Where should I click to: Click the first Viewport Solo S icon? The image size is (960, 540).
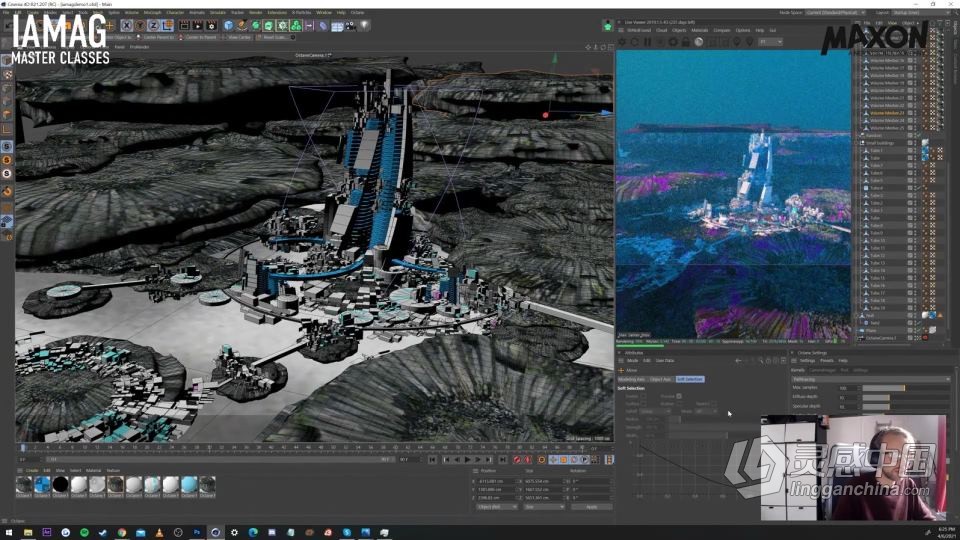tap(7, 147)
